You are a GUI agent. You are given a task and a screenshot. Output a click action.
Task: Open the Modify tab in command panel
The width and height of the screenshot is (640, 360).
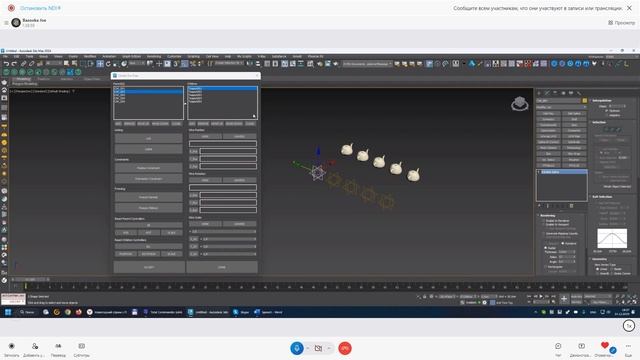547,93
